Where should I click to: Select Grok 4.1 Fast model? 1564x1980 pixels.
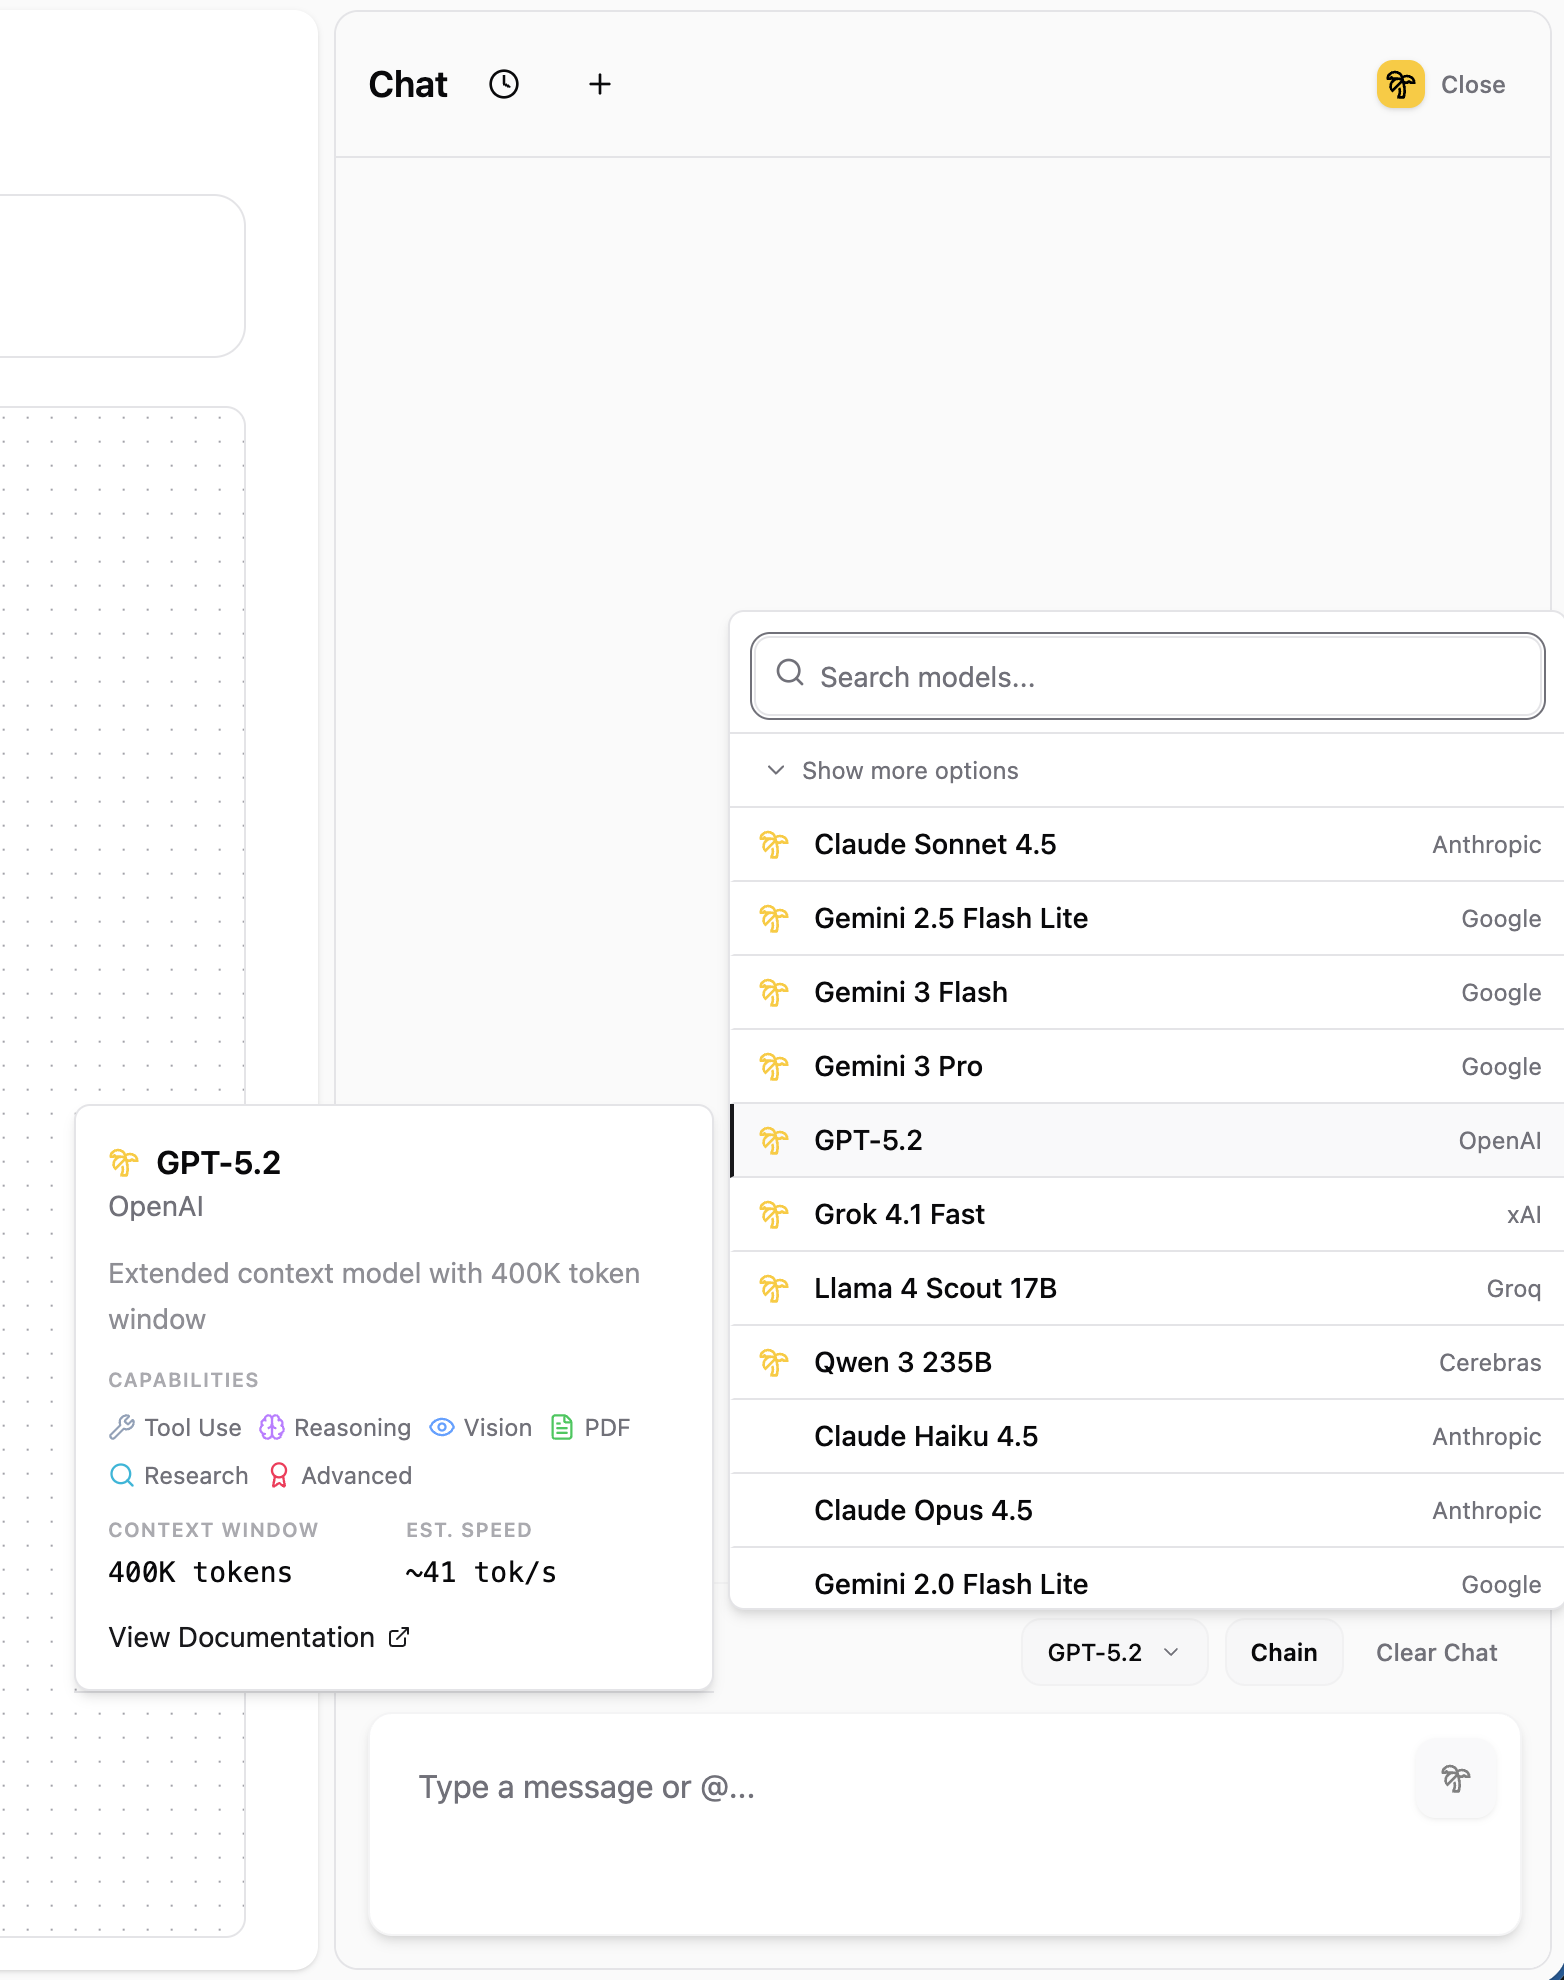tap(1147, 1214)
